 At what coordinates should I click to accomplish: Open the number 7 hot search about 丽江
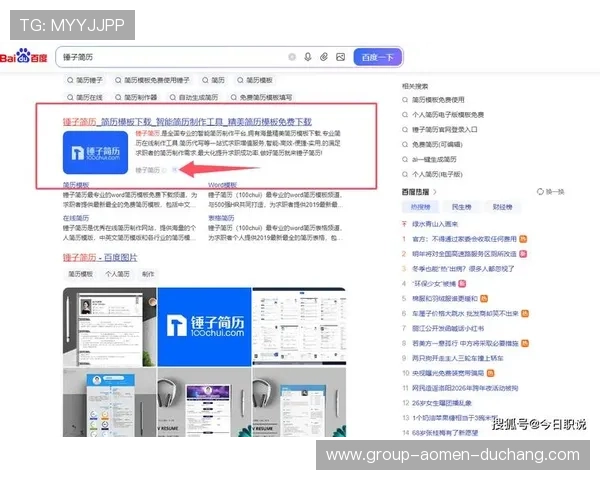pyautogui.click(x=448, y=329)
